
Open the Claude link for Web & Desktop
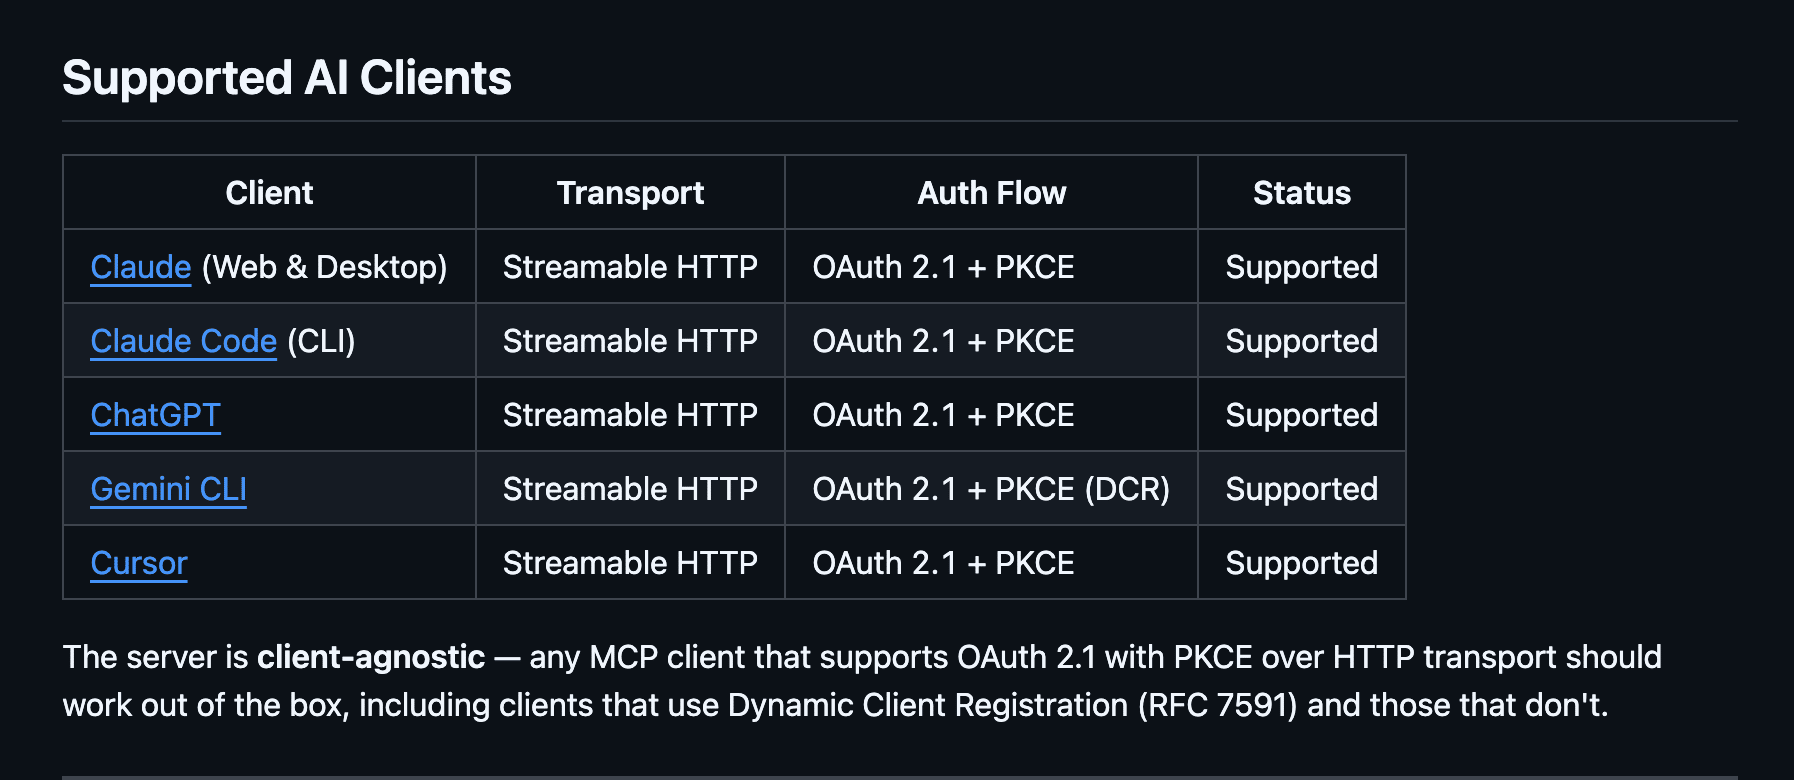pyautogui.click(x=140, y=267)
